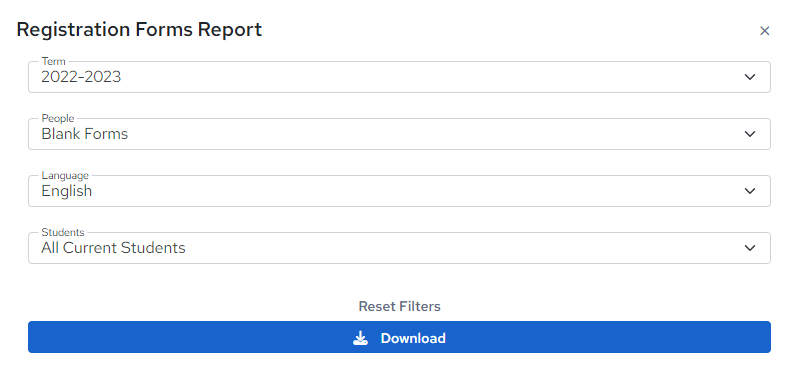Viewport: 796px width, 389px height.
Task: Expand the Students dropdown chevron
Action: pos(750,248)
